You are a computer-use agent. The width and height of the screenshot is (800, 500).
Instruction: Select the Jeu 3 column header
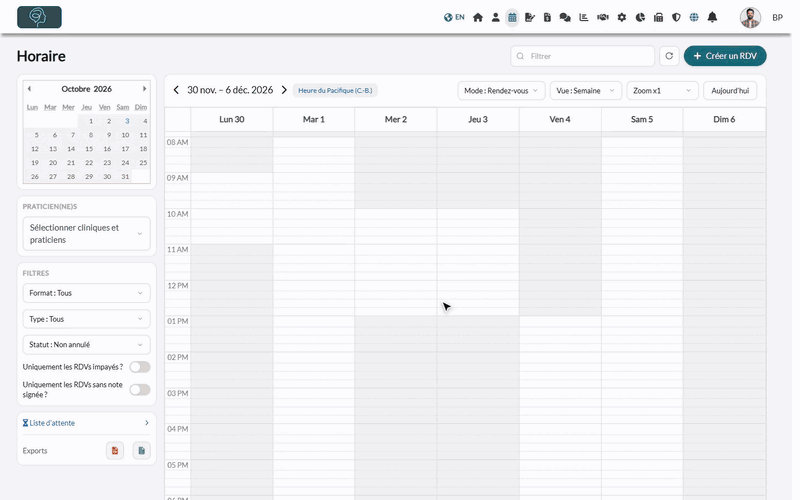pos(478,119)
